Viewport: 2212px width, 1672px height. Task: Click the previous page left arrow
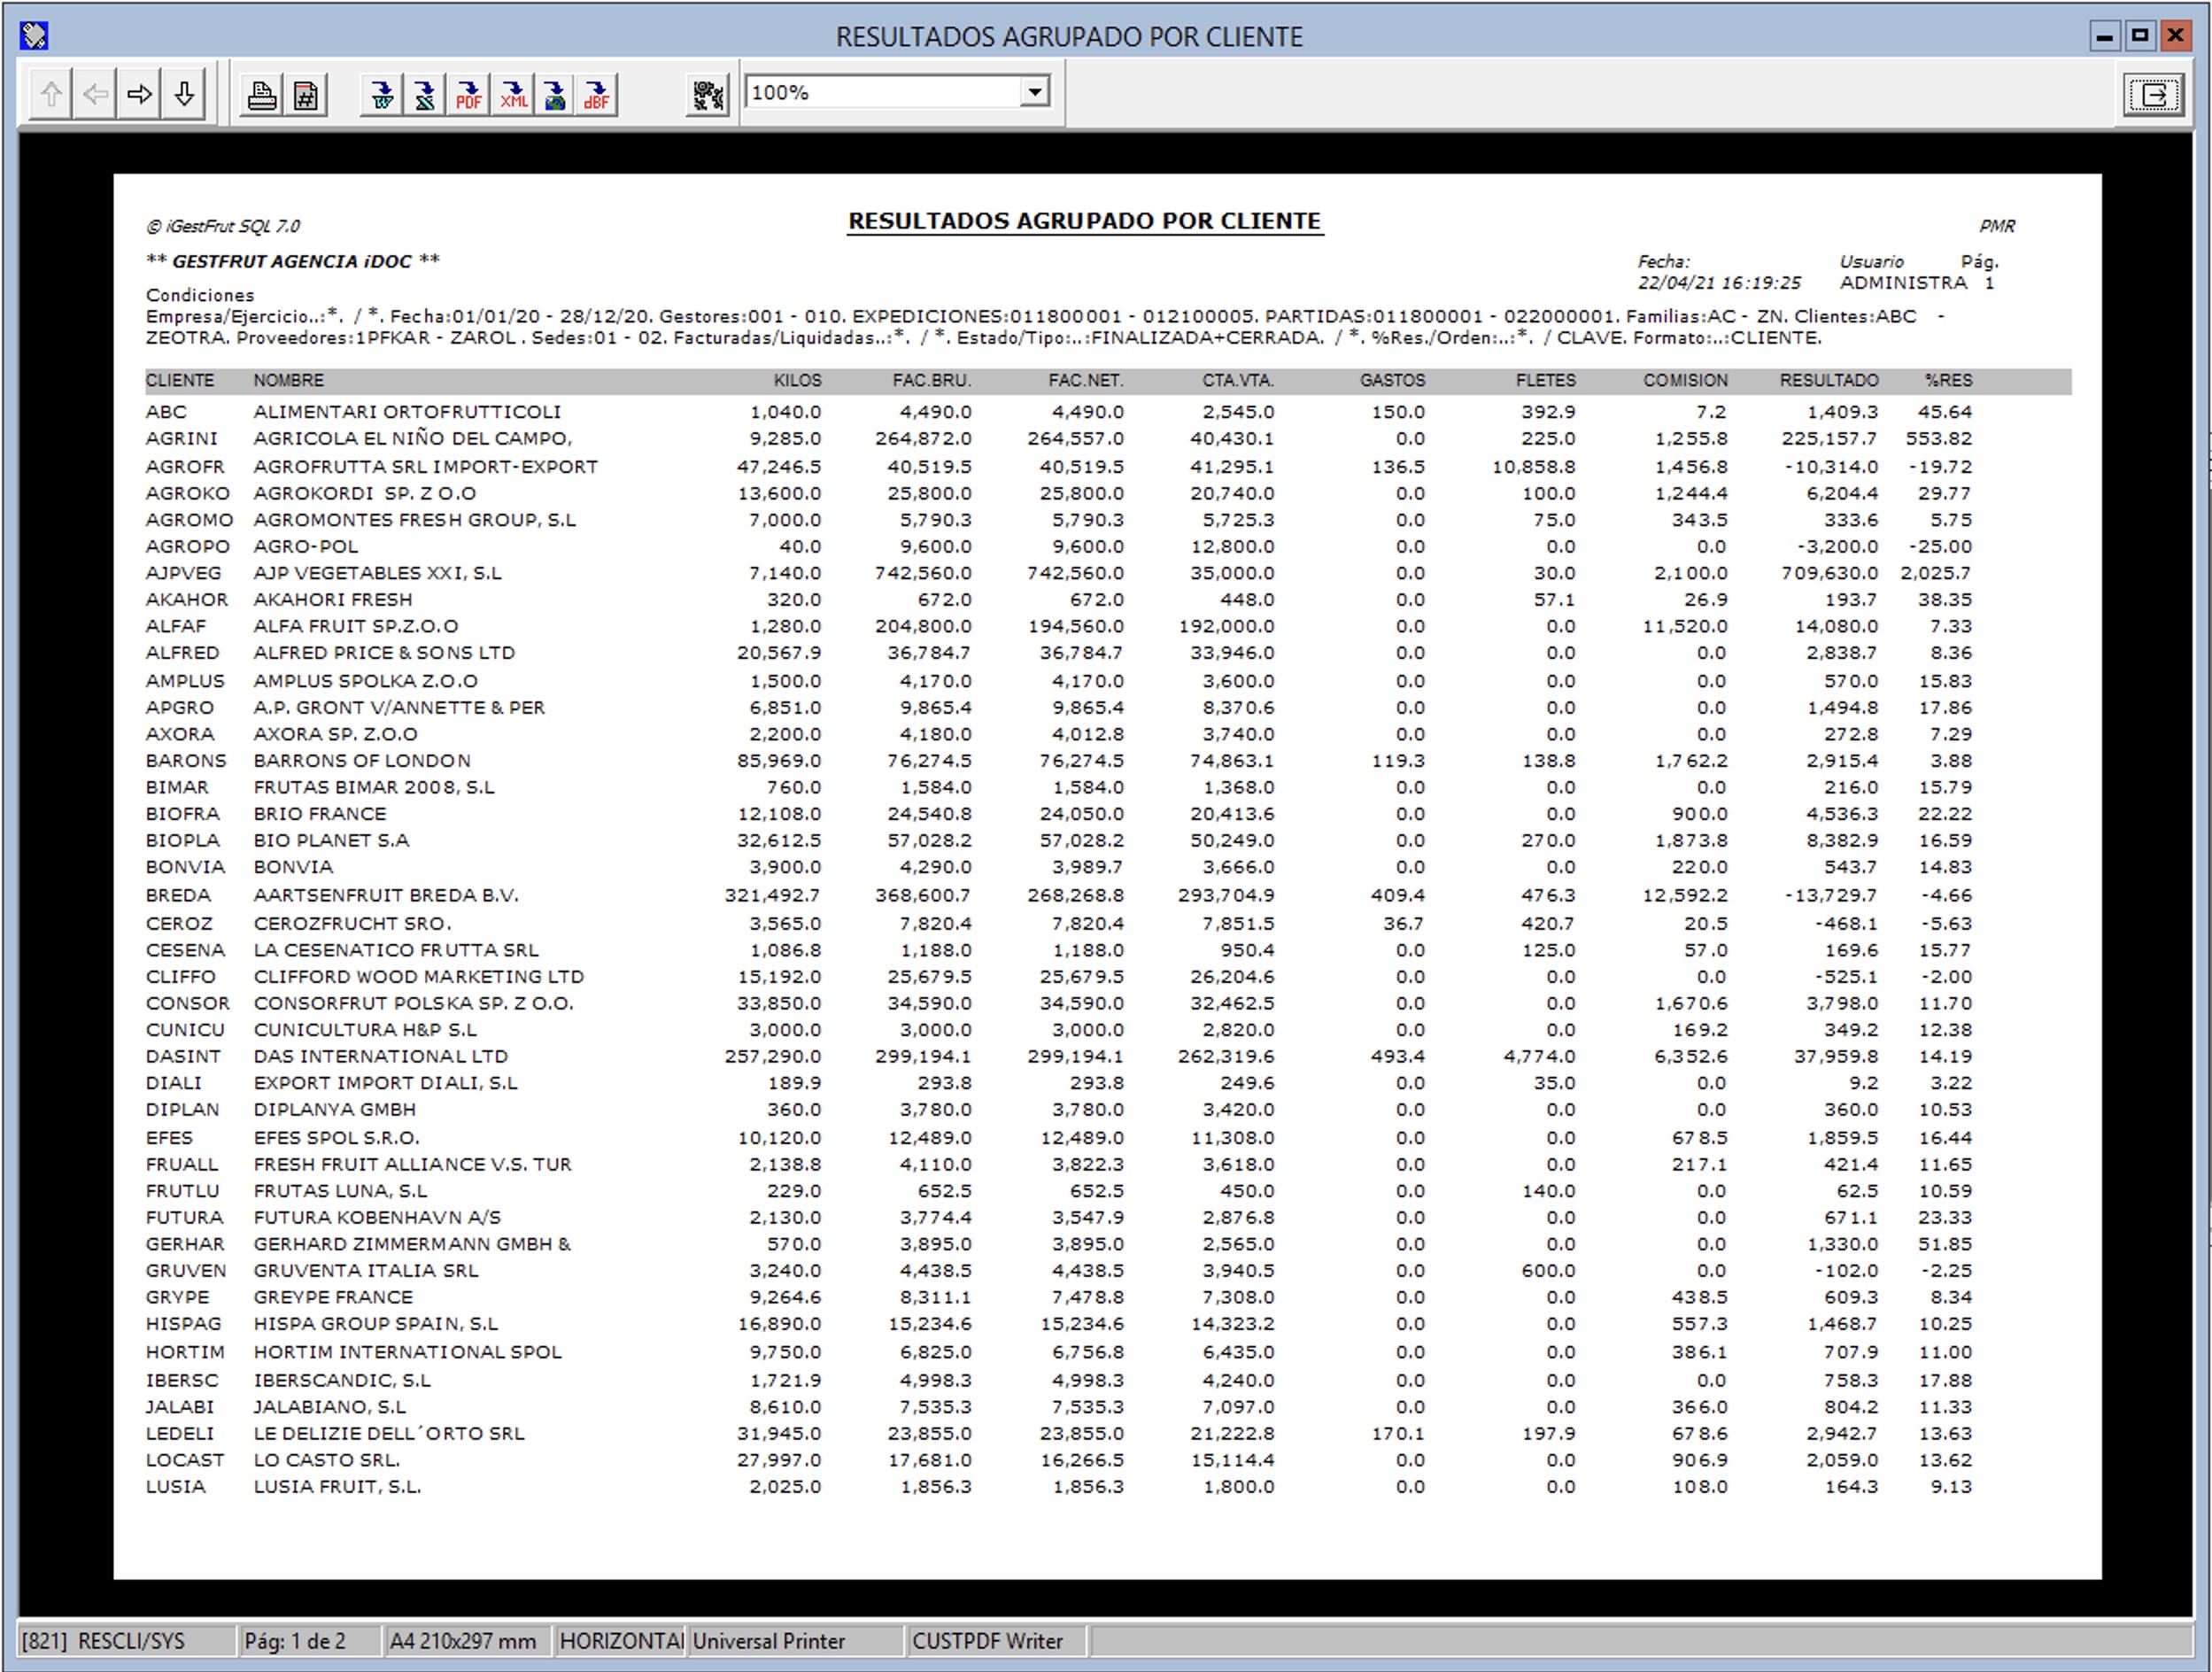pyautogui.click(x=95, y=95)
